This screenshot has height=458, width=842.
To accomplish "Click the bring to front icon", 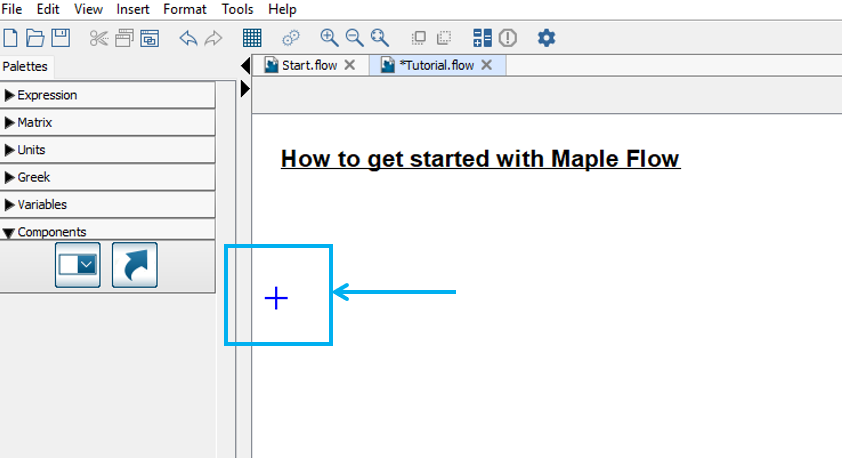I will coord(418,38).
